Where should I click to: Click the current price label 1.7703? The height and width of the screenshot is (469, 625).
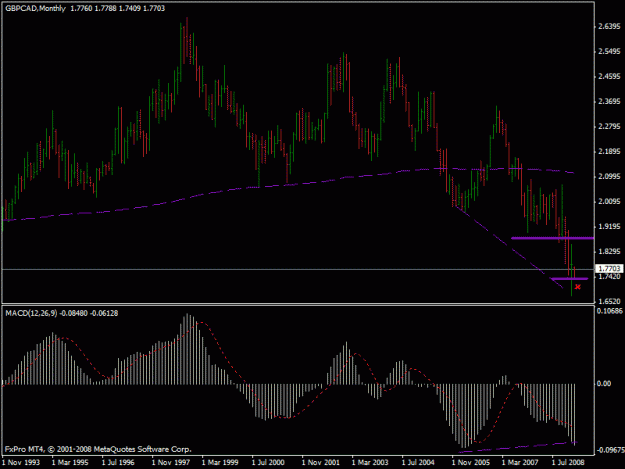click(x=609, y=269)
